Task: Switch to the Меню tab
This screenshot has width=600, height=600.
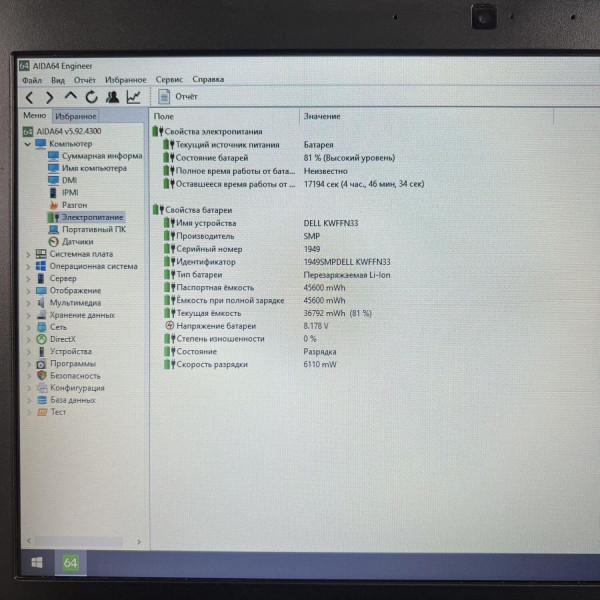Action: [34, 115]
